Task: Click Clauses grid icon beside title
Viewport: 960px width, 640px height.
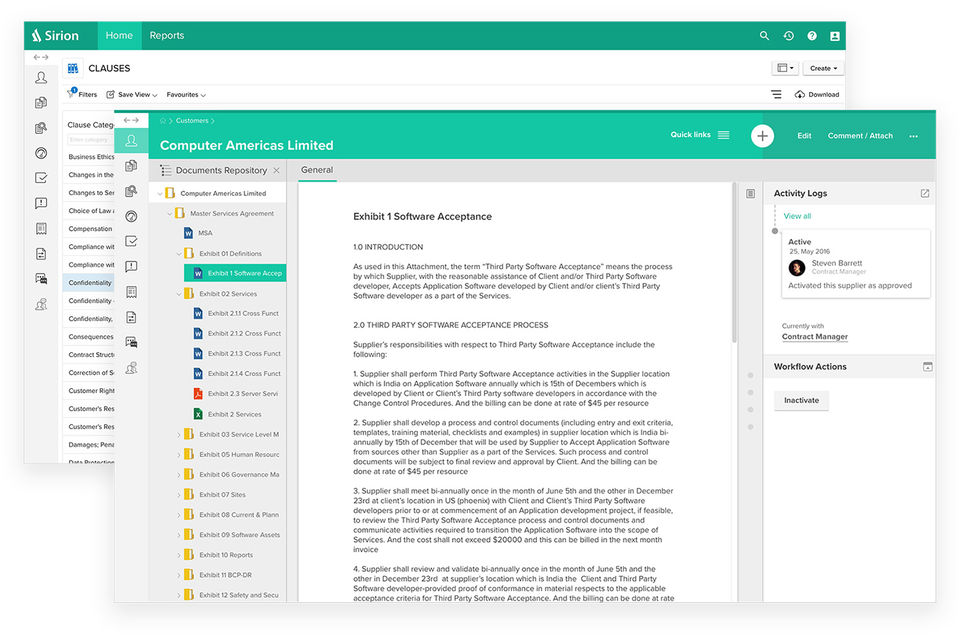Action: pos(73,68)
